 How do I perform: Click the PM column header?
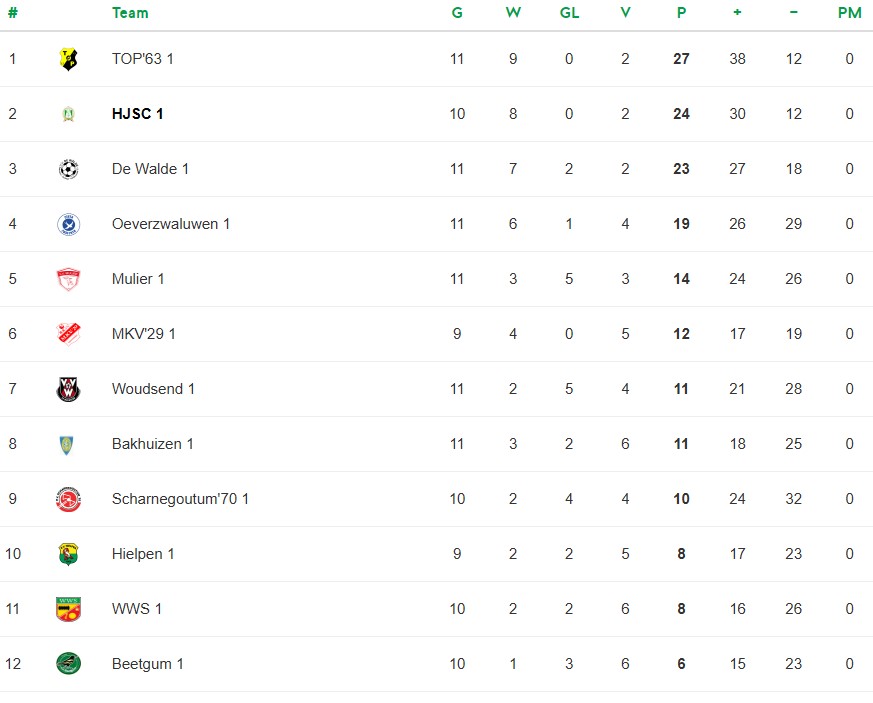point(849,13)
